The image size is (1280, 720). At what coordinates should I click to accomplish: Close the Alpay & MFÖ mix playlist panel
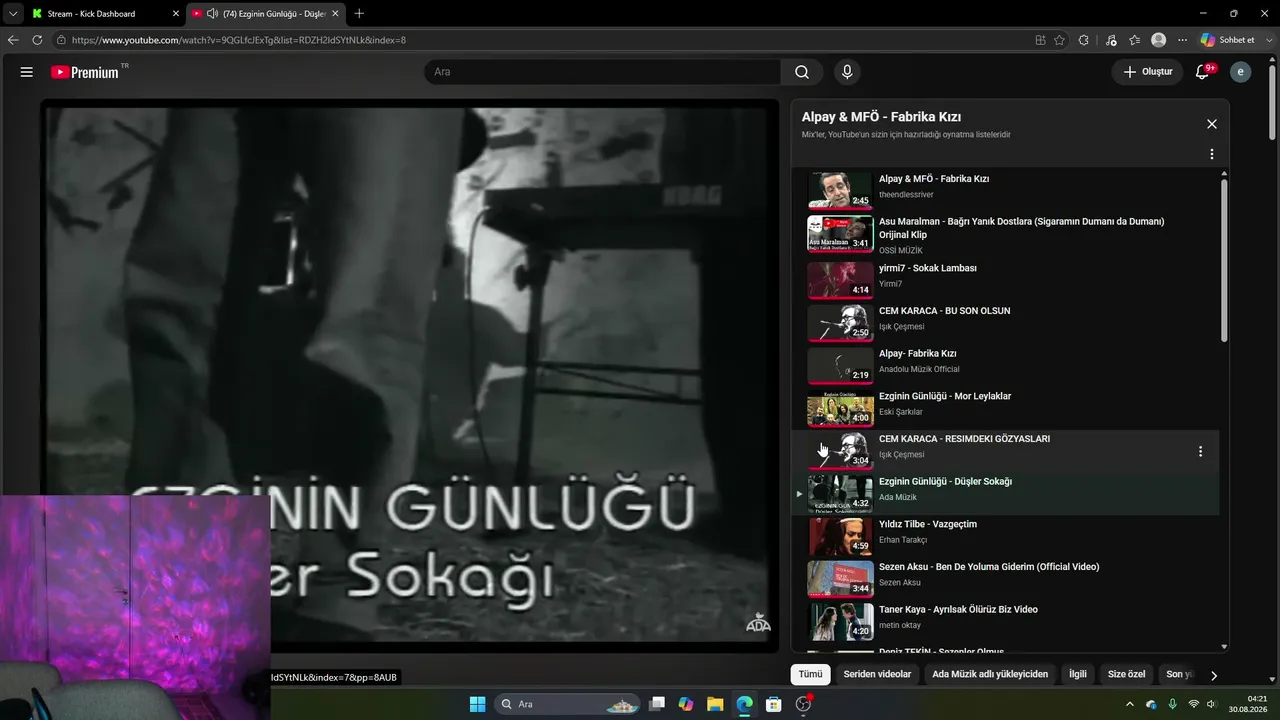(x=1211, y=124)
